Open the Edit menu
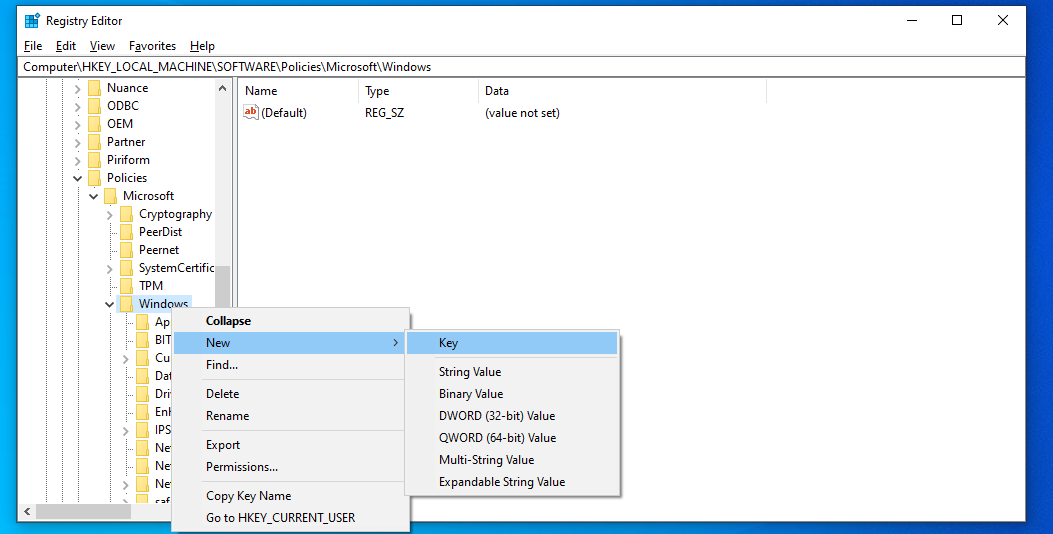Viewport: 1053px width, 534px height. 66,46
